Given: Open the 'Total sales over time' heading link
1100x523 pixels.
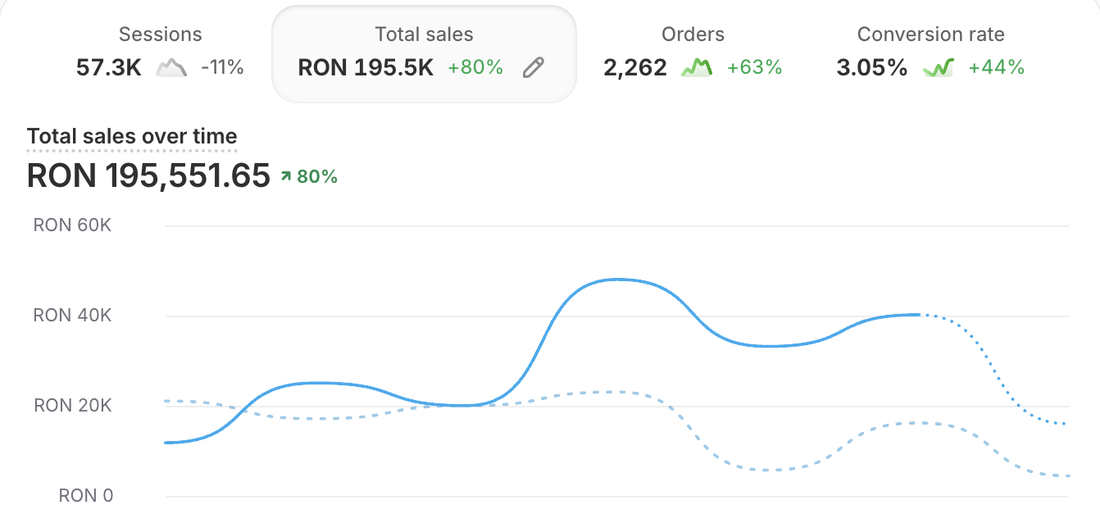Looking at the screenshot, I should (x=132, y=136).
